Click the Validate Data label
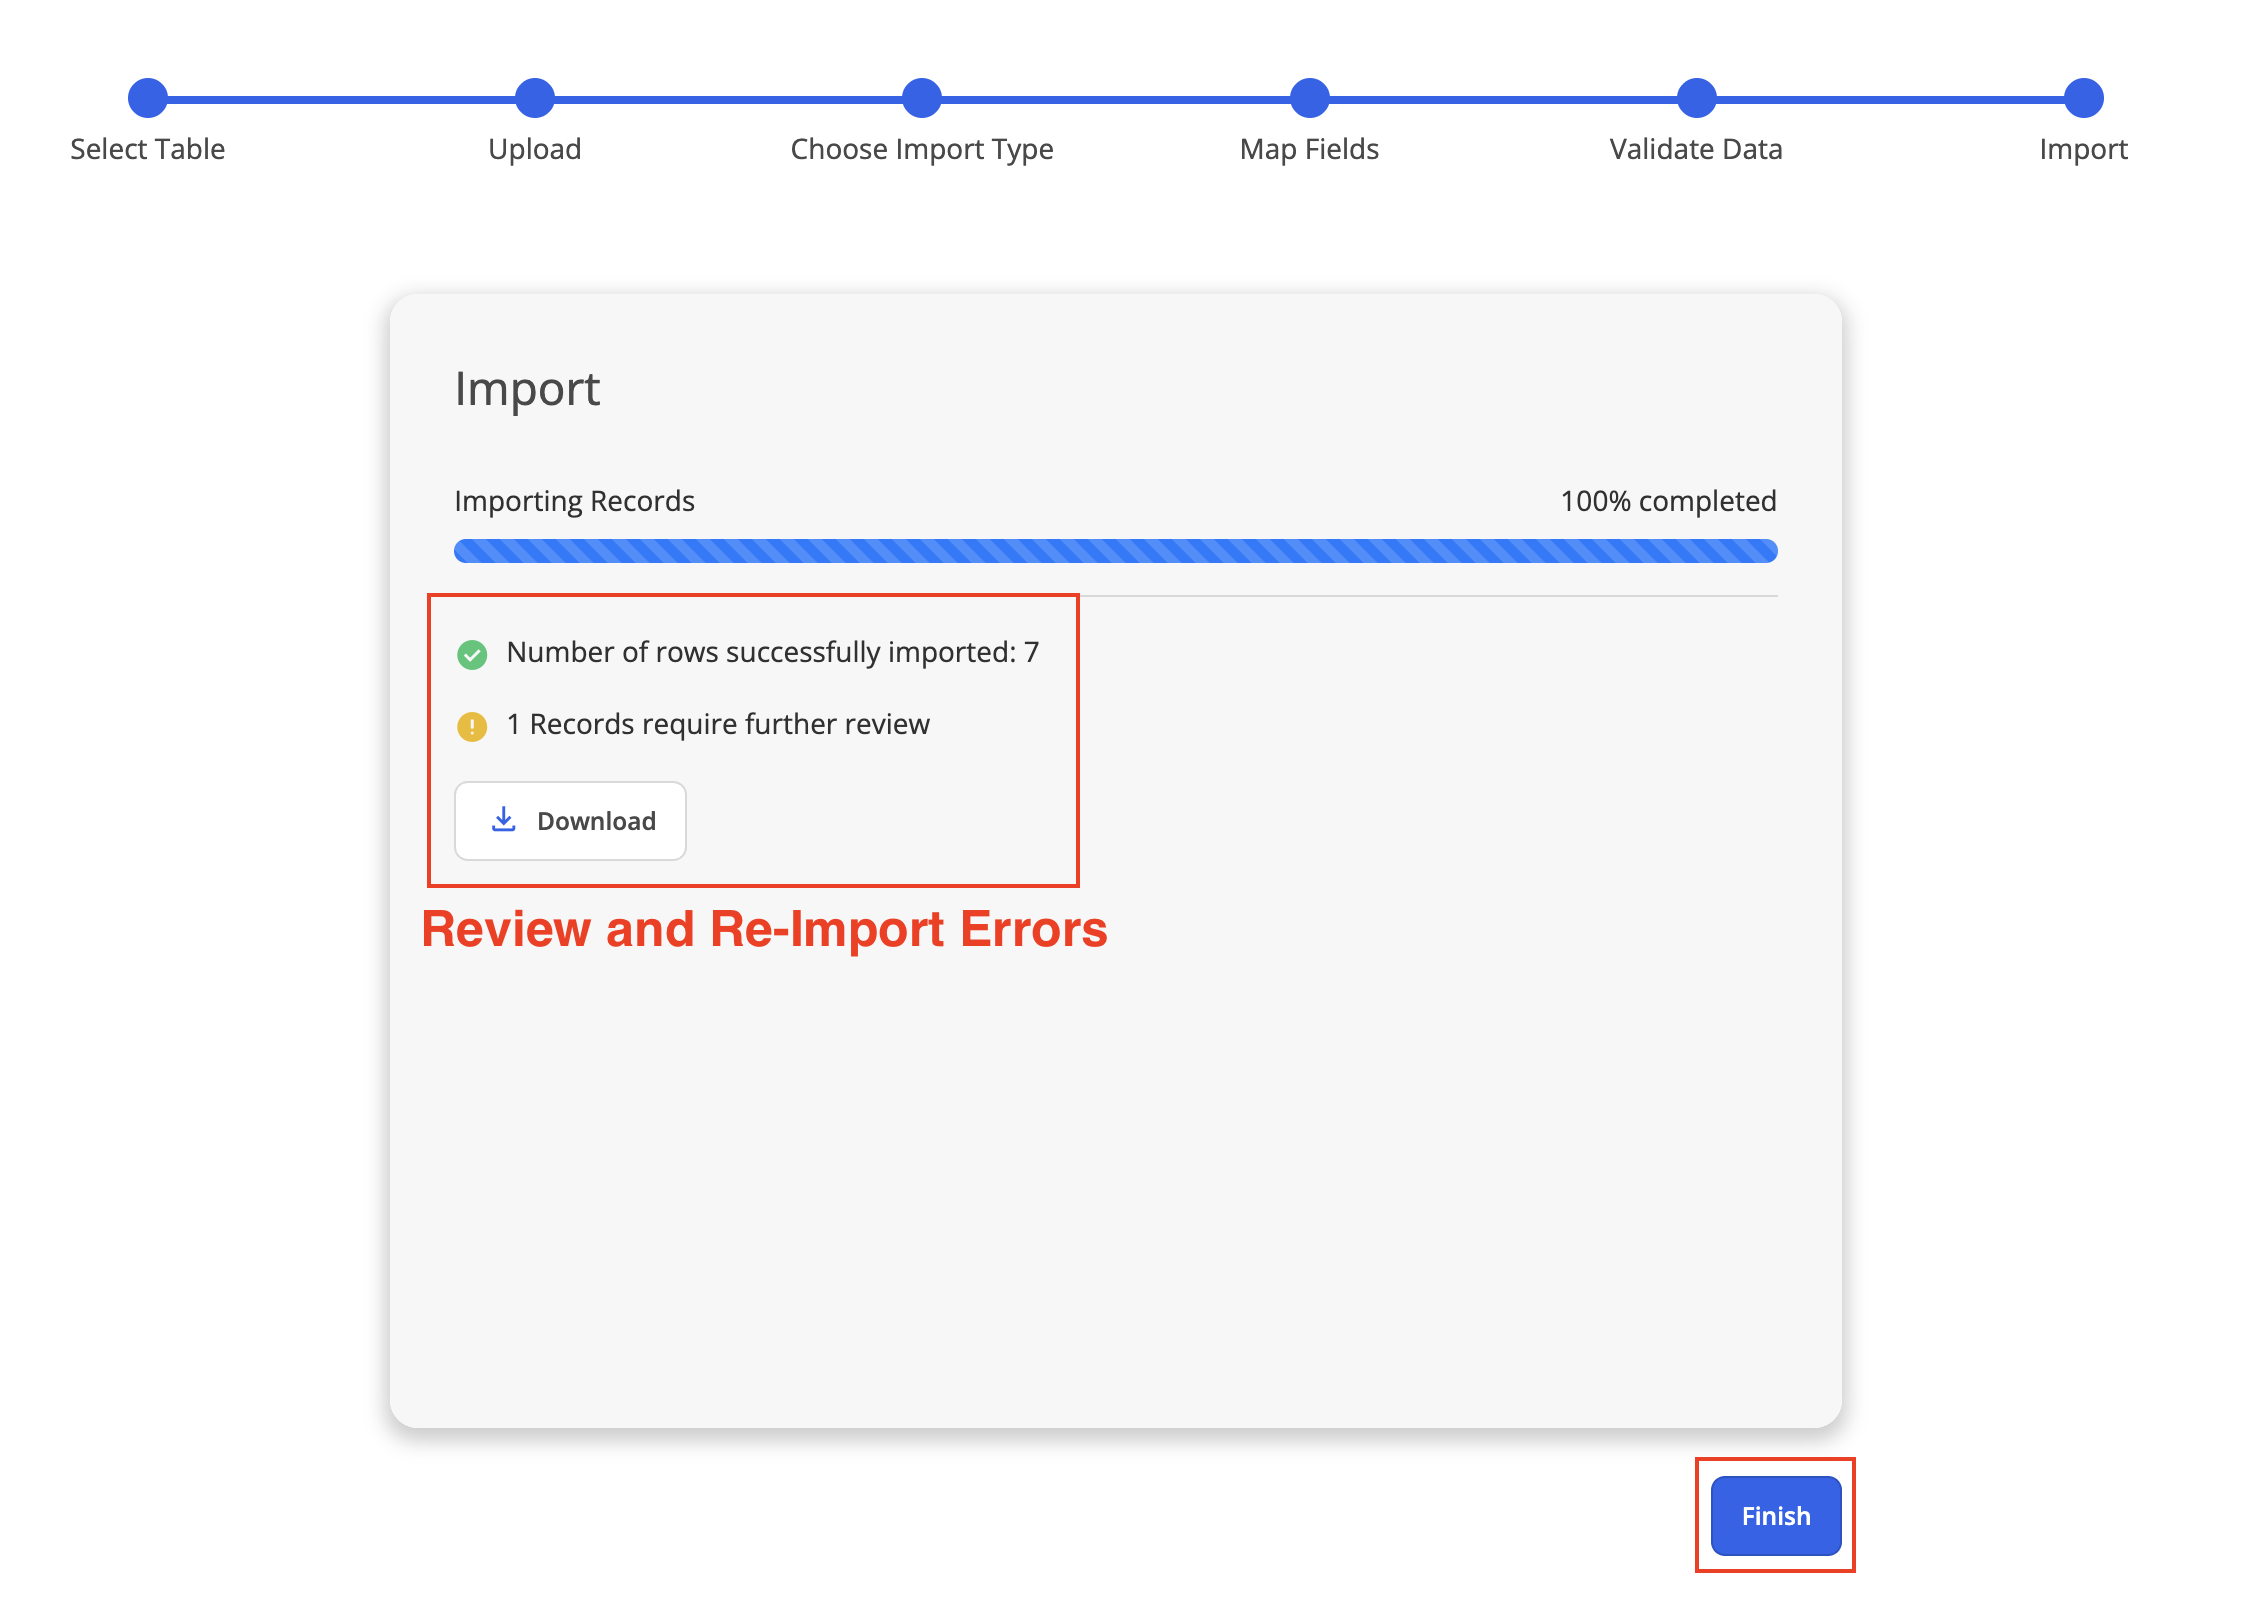The height and width of the screenshot is (1616, 2252). tap(1696, 149)
